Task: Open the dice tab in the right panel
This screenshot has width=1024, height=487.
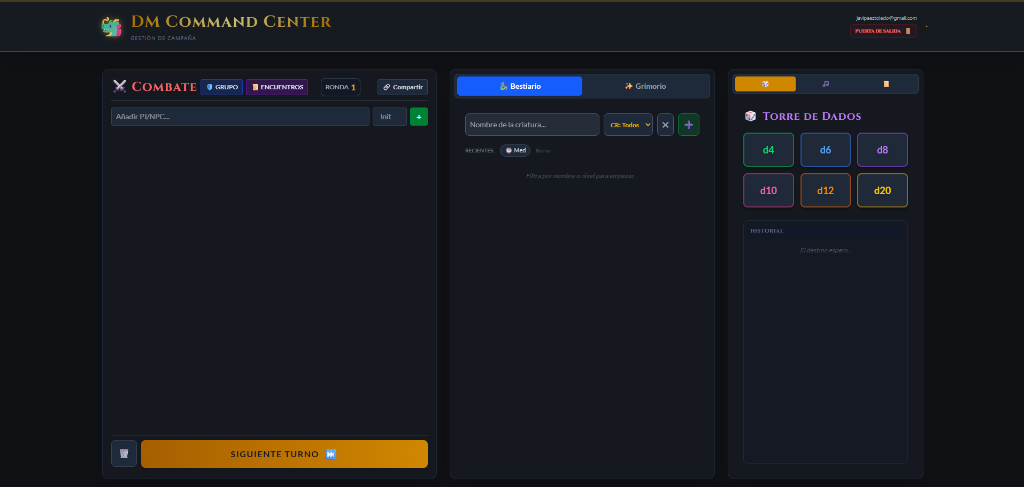Action: [x=765, y=84]
